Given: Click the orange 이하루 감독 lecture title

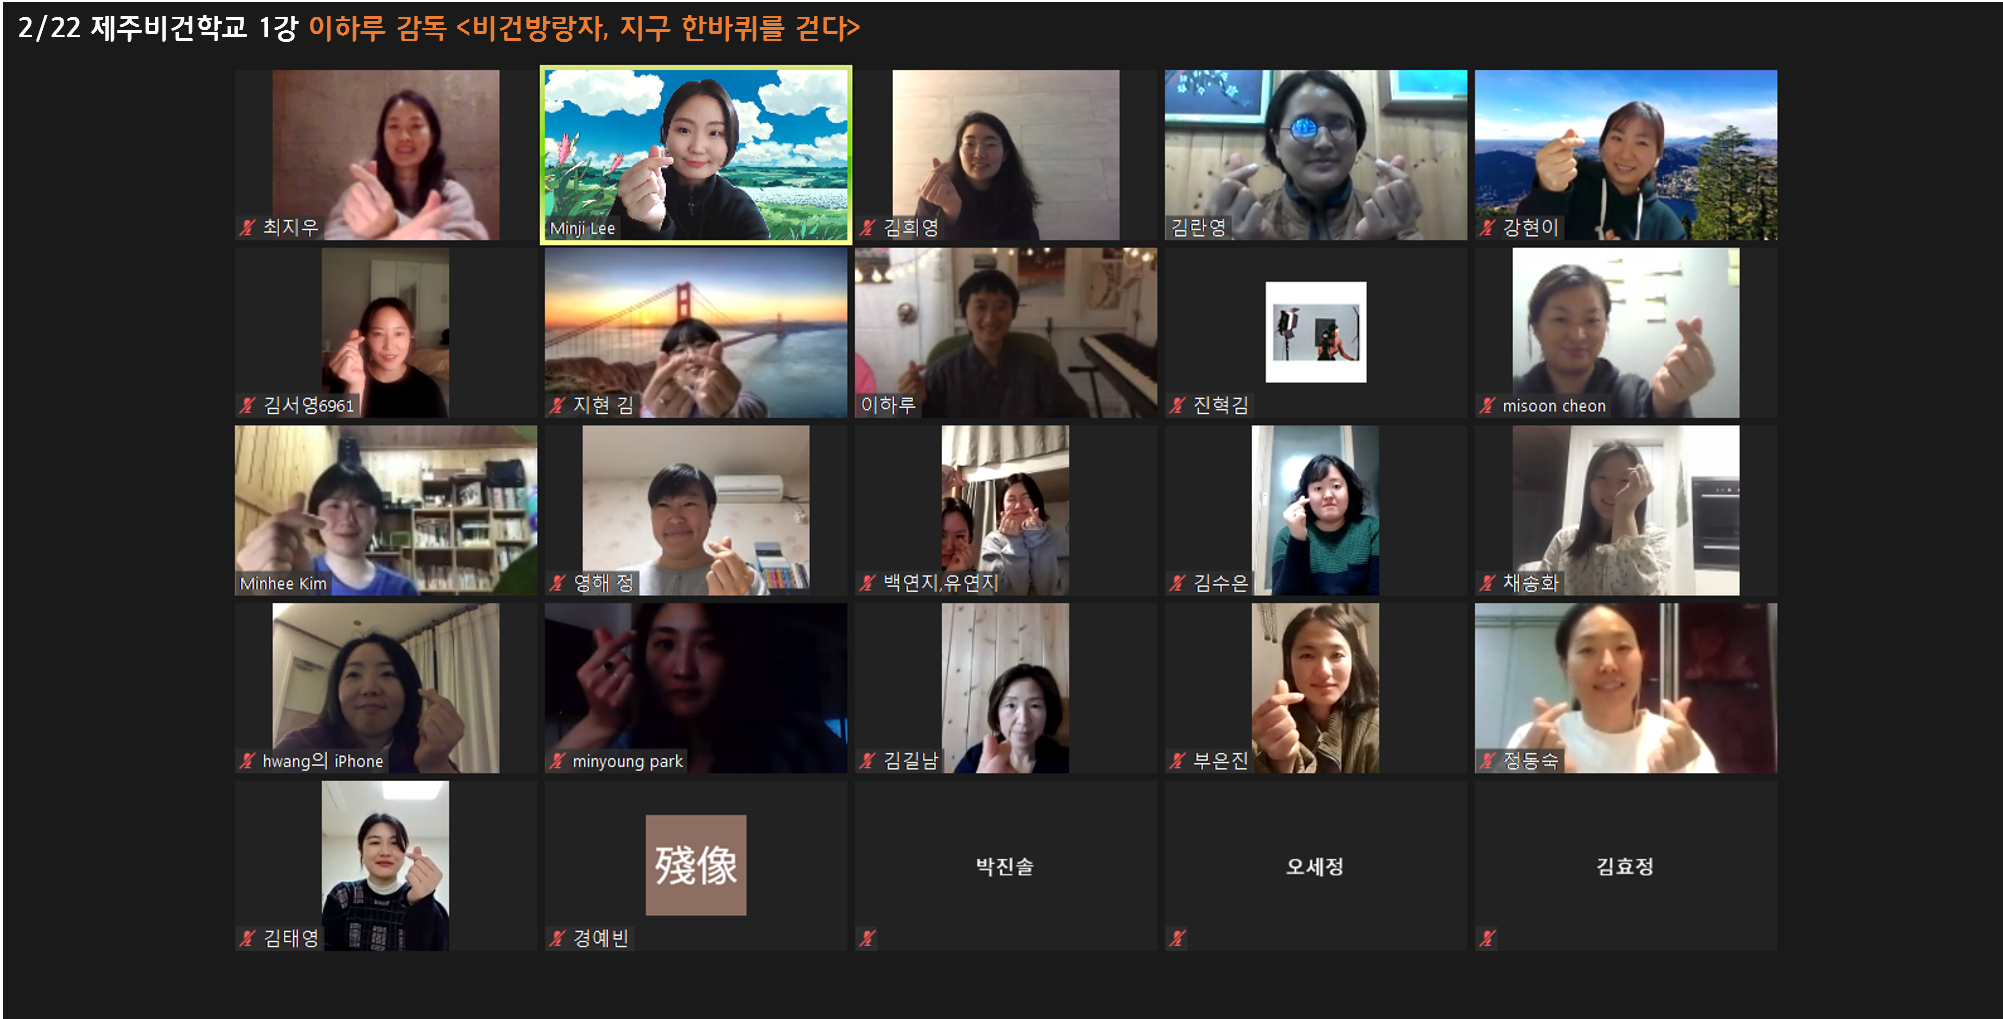Looking at the screenshot, I should pos(584,28).
